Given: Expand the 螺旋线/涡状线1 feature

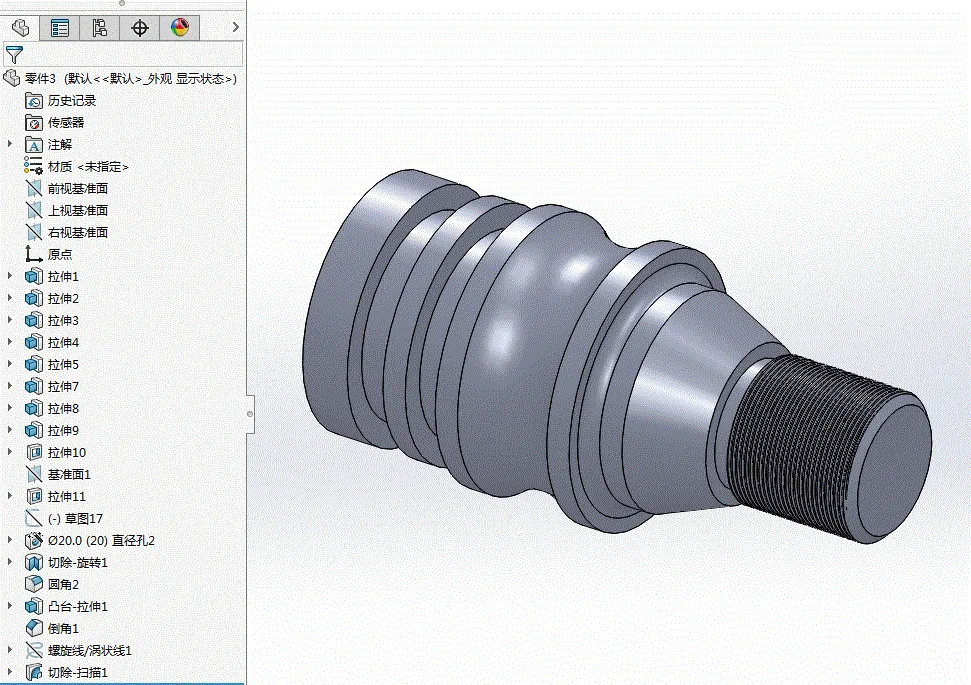Looking at the screenshot, I should click(9, 650).
